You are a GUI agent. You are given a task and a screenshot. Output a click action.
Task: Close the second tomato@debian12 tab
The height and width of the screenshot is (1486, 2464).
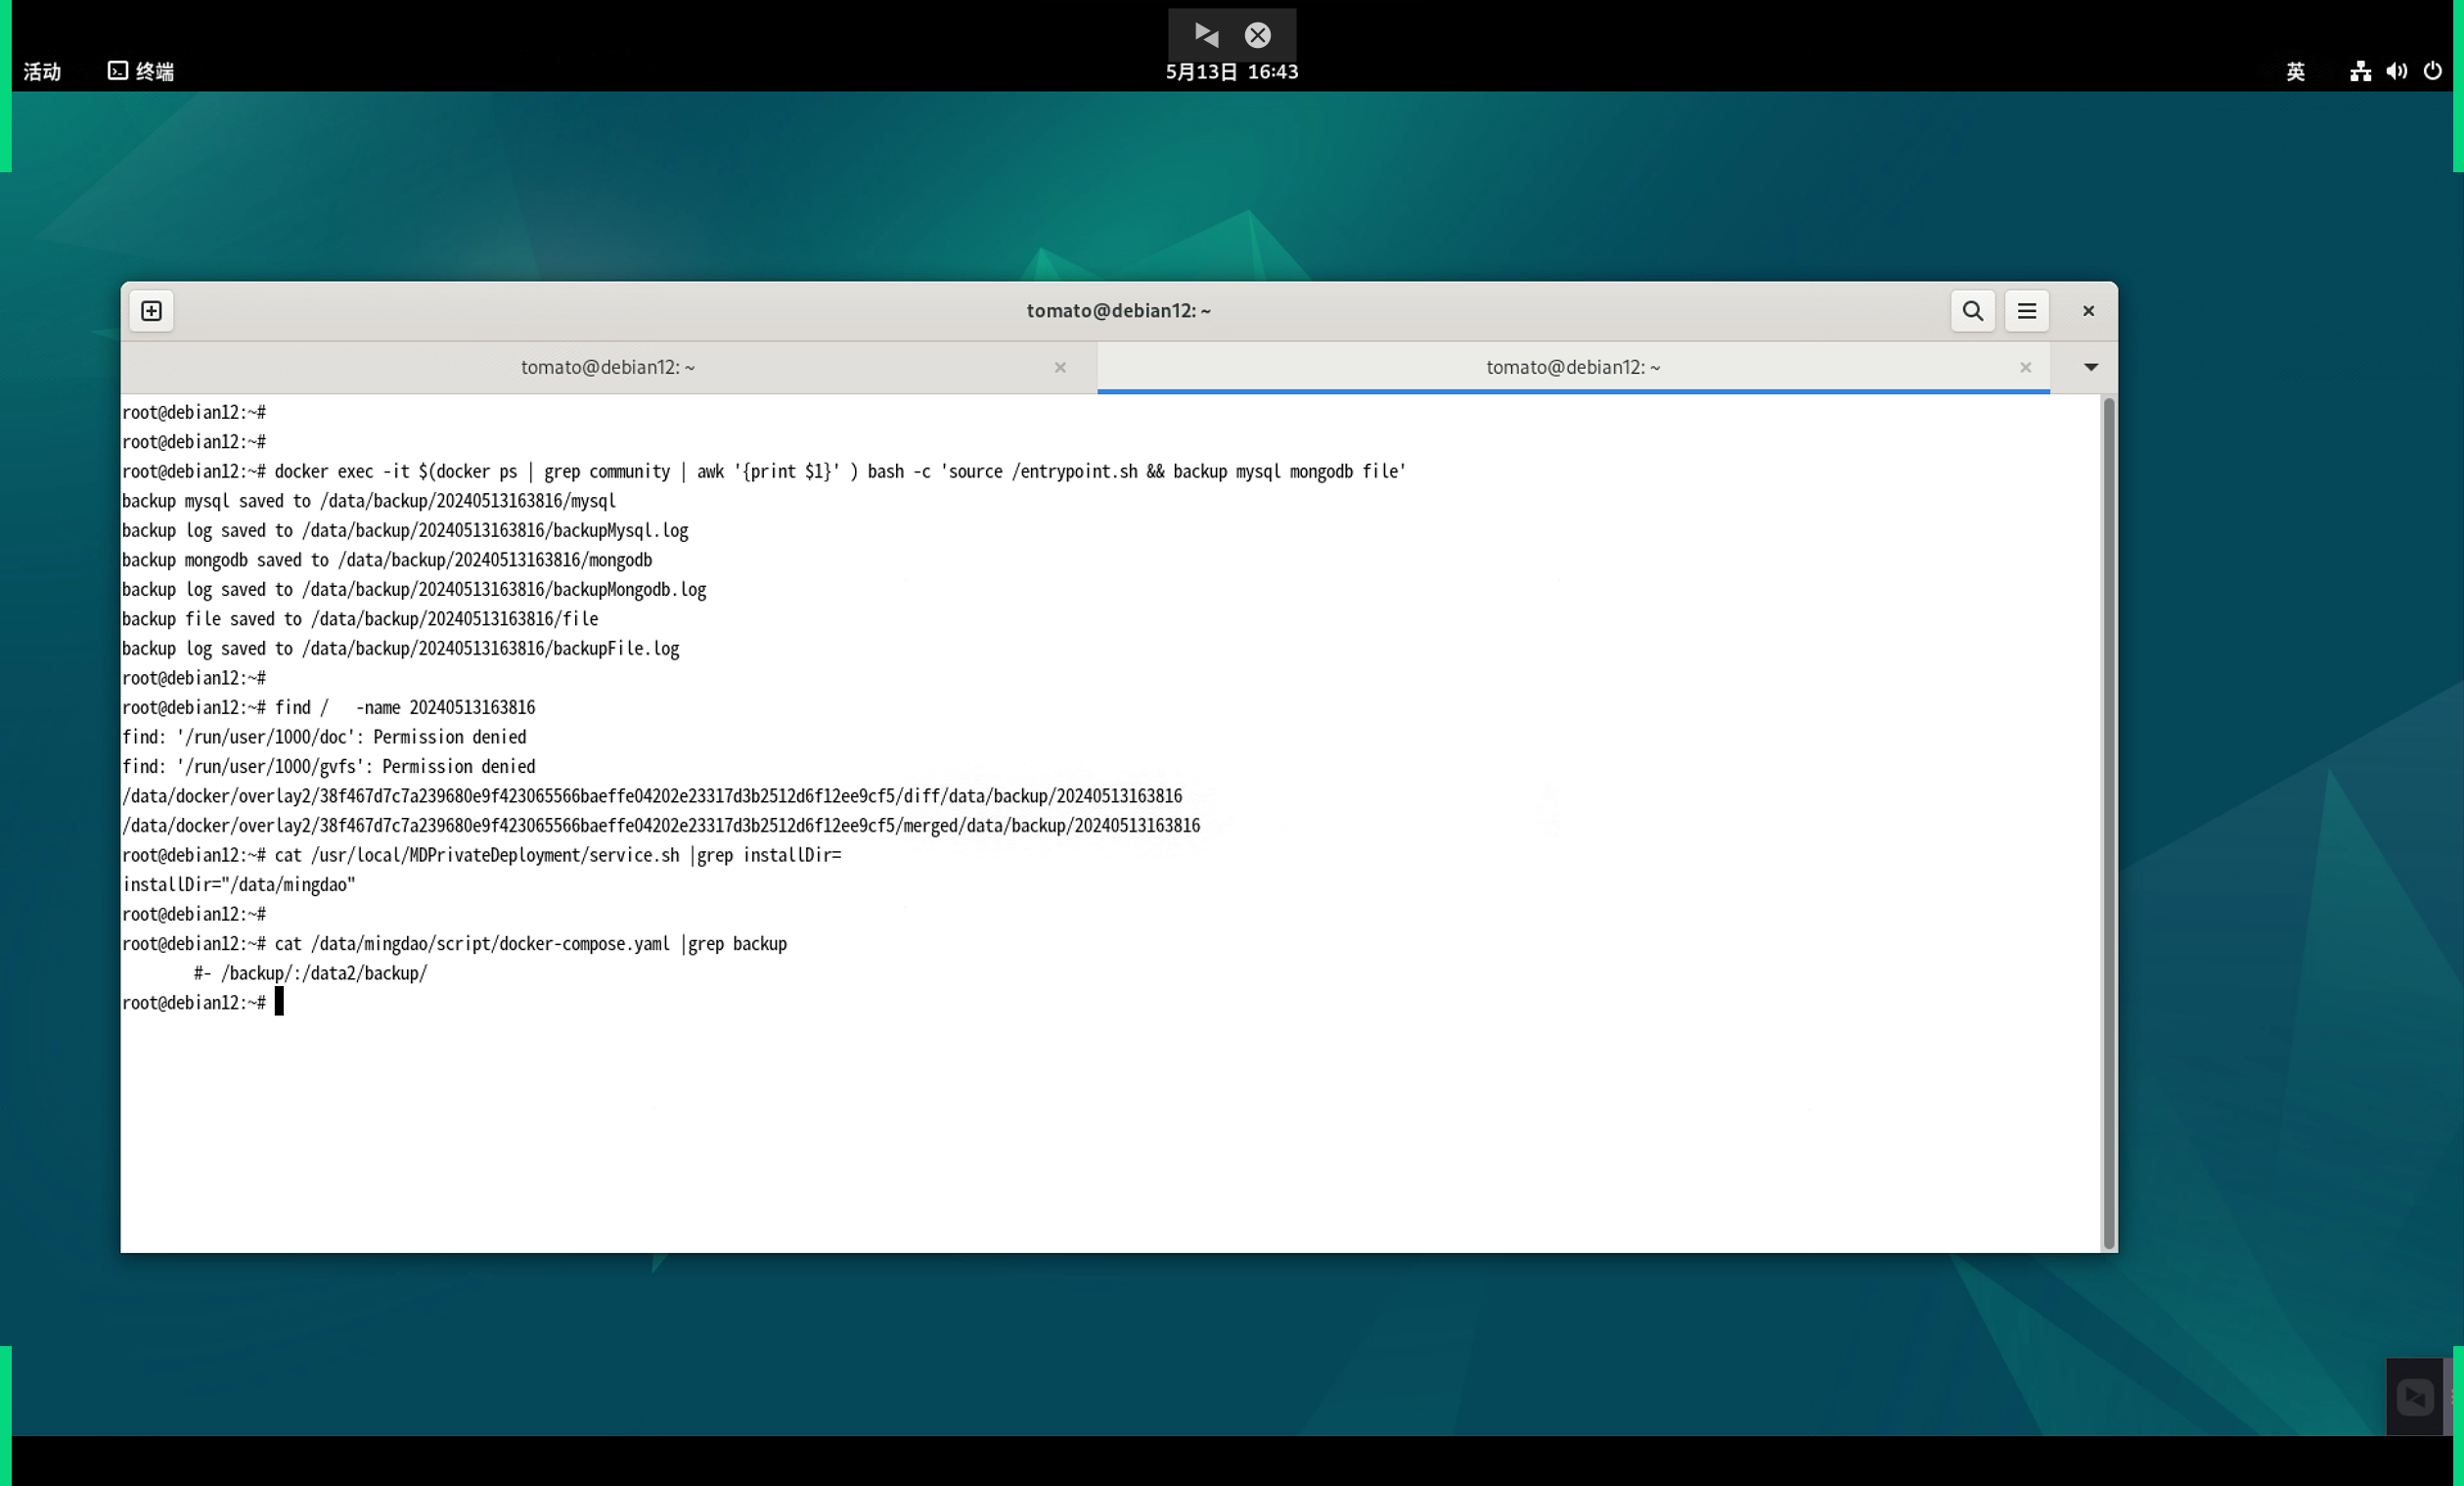click(x=2025, y=368)
